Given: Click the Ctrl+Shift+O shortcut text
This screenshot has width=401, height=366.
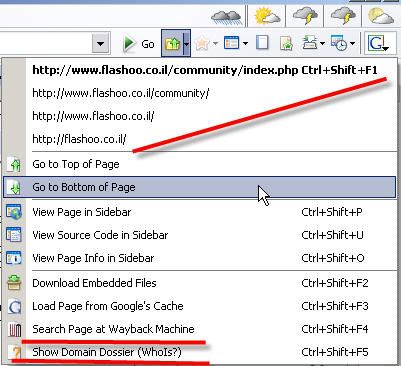Looking at the screenshot, I should click(333, 258).
